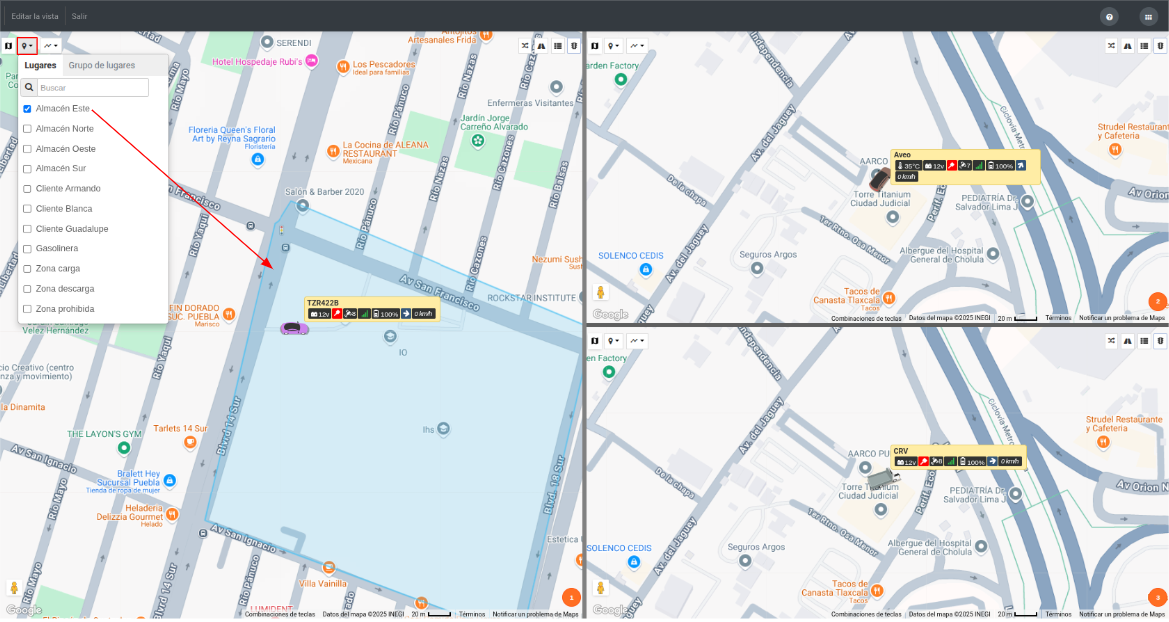Viewport: 1169px width, 622px height.
Task: Open the places dropdown in the CRV map
Action: coord(614,342)
